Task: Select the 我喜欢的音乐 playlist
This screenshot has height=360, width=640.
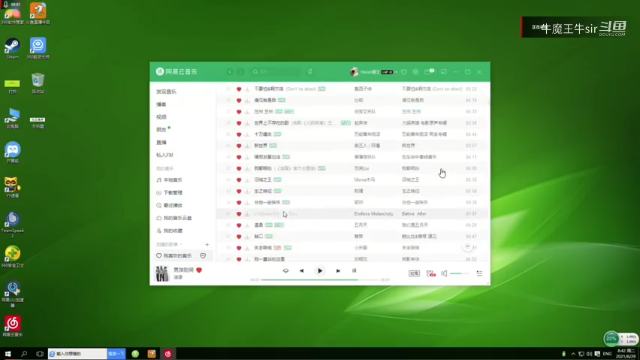Action: (x=174, y=256)
